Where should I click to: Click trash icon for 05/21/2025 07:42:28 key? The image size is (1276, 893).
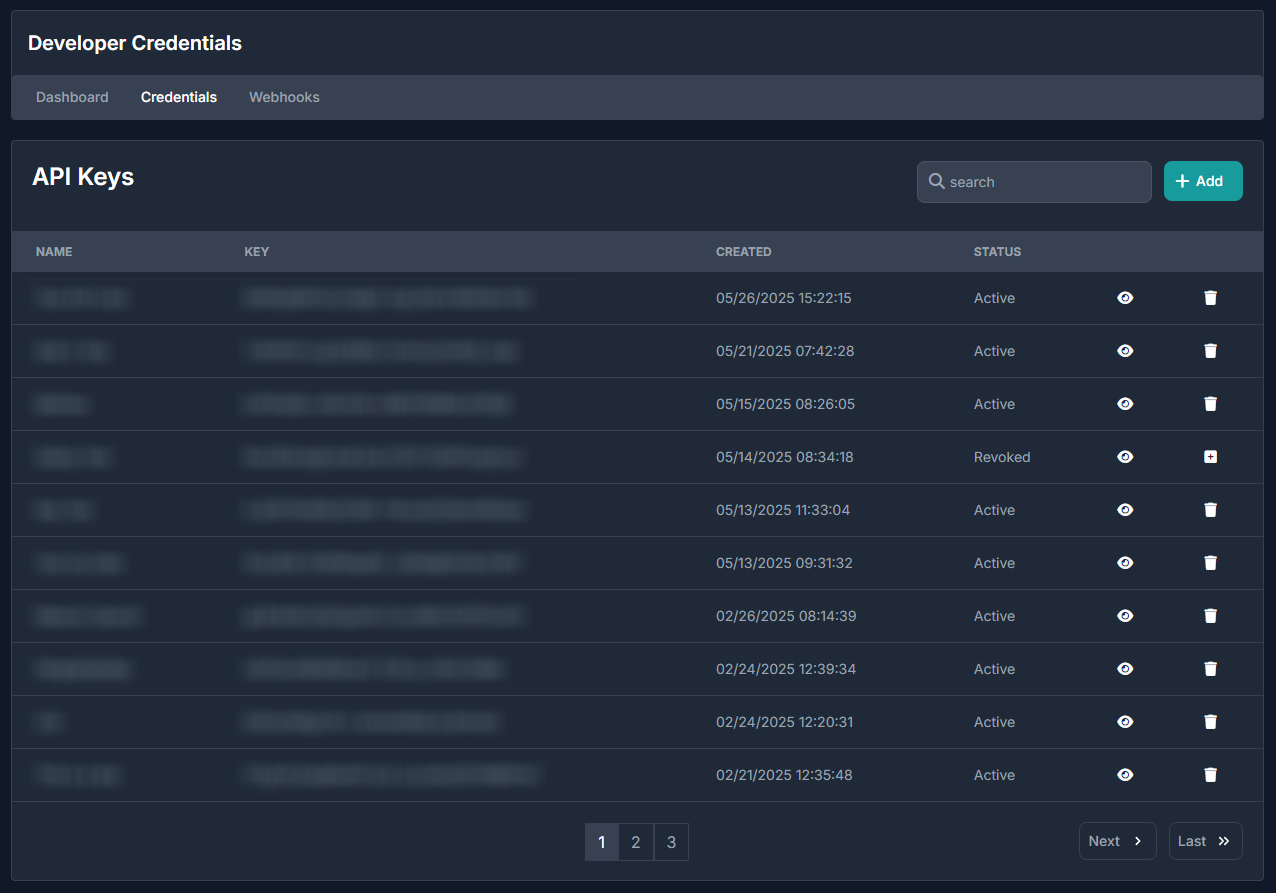click(x=1210, y=351)
